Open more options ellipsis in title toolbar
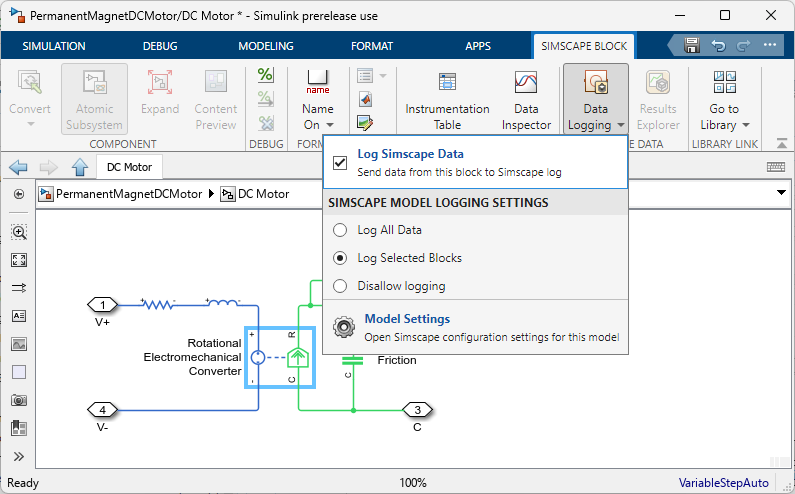The image size is (795, 494). click(x=770, y=45)
